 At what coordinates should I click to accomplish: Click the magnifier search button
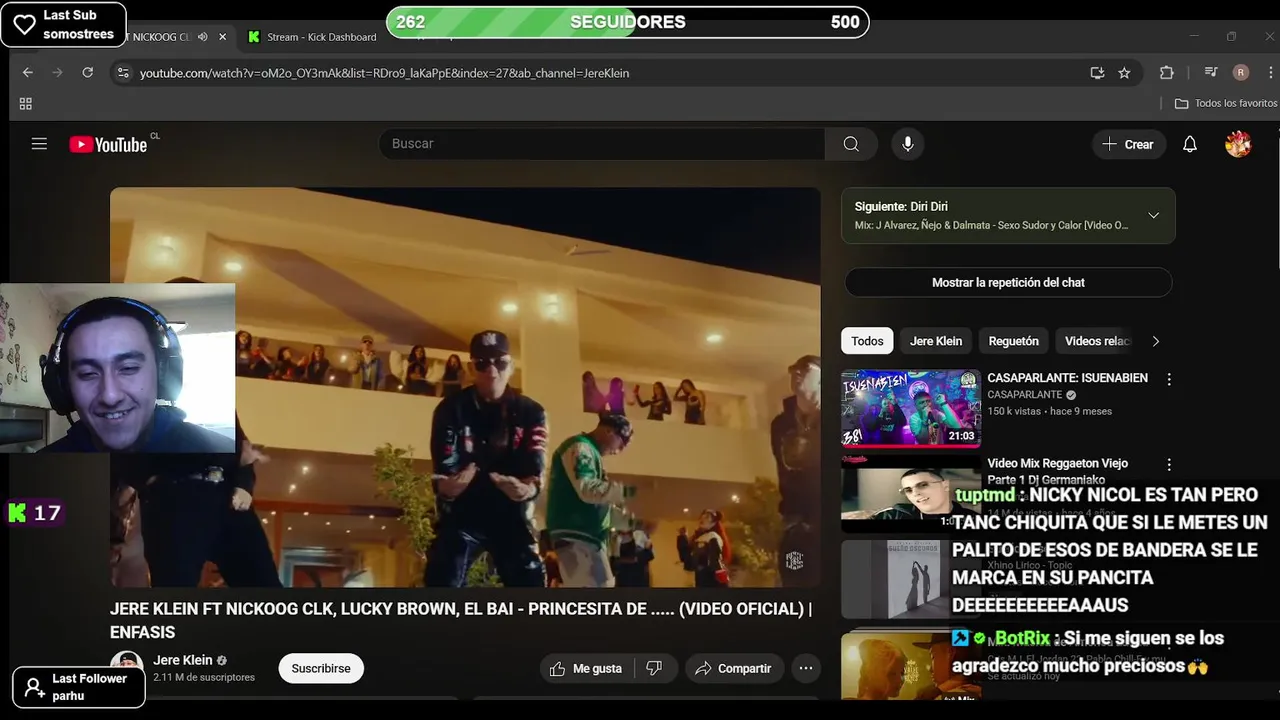click(851, 144)
